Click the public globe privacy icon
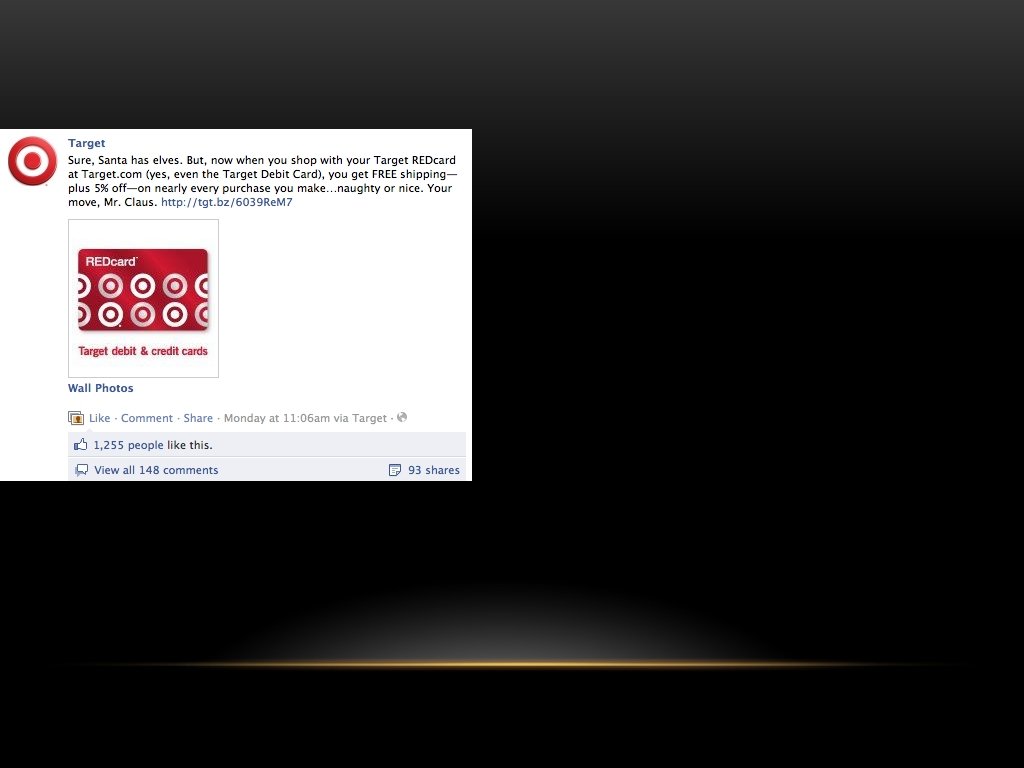1024x768 pixels. coord(402,417)
